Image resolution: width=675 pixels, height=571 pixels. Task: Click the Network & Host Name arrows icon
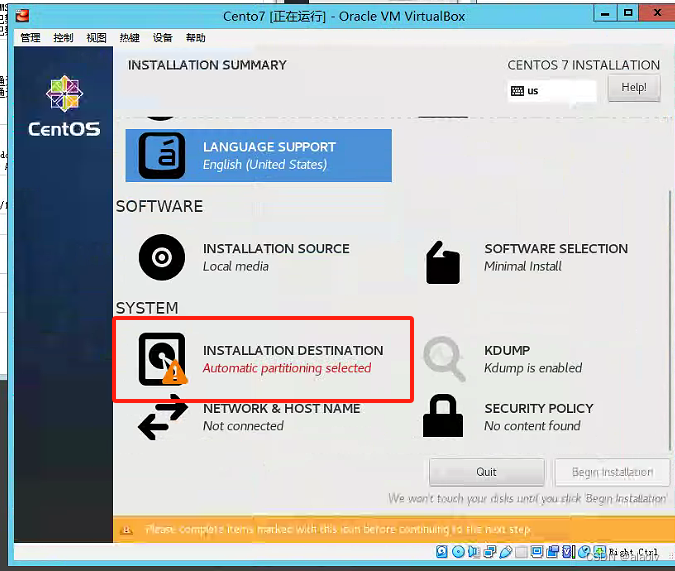(x=163, y=417)
